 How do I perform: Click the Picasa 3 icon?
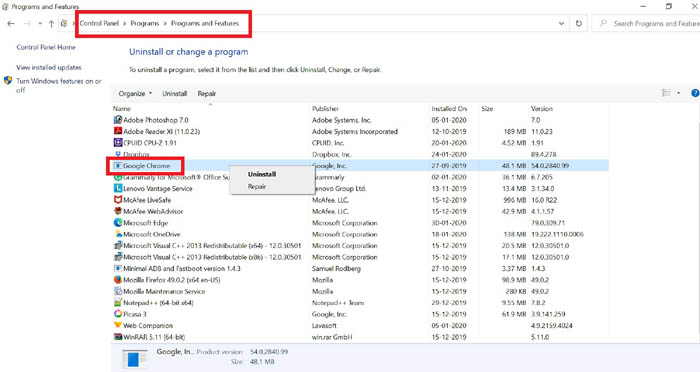click(118, 314)
